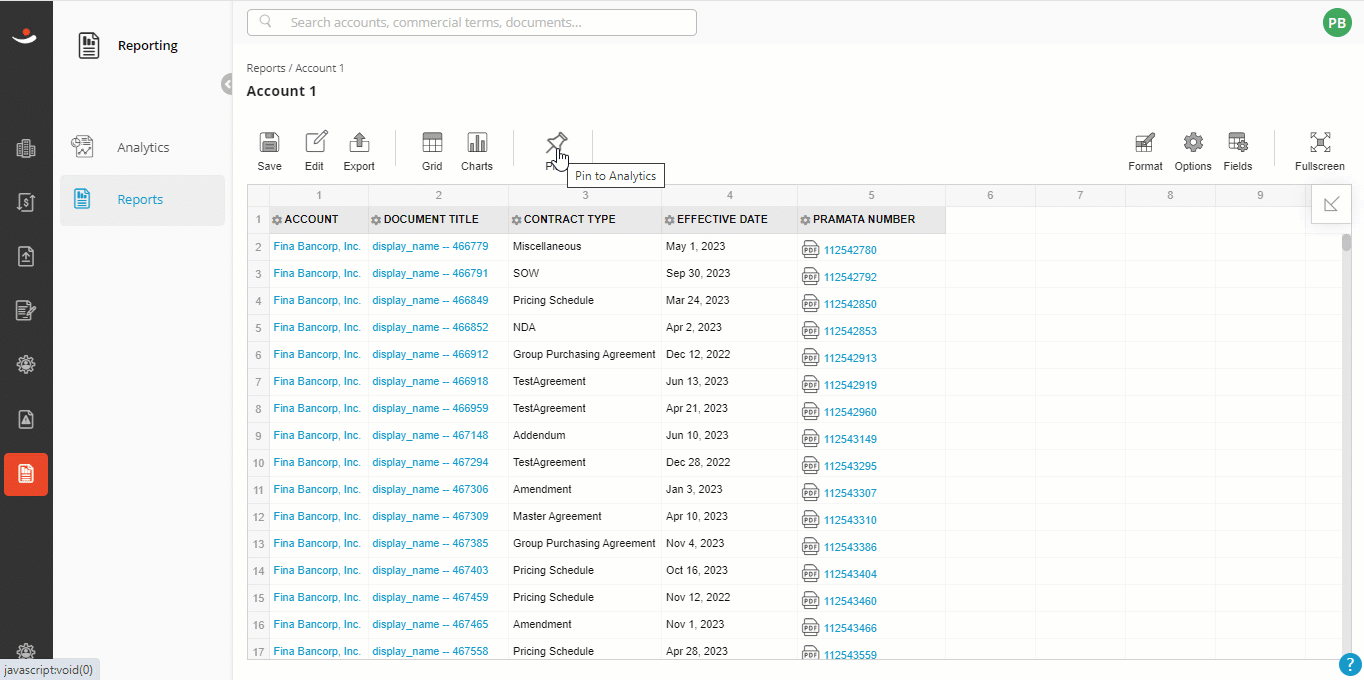Open ACCOUNT column gear menu
The image size is (1364, 680).
pos(277,220)
